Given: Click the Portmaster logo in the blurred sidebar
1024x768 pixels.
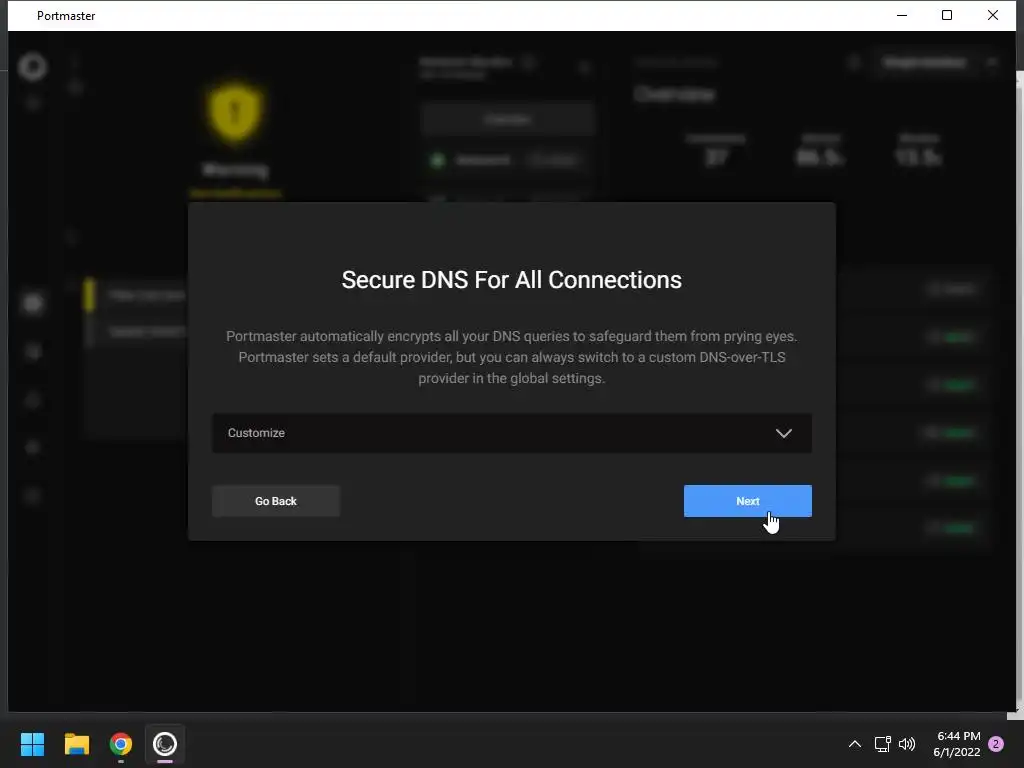Looking at the screenshot, I should [x=33, y=67].
